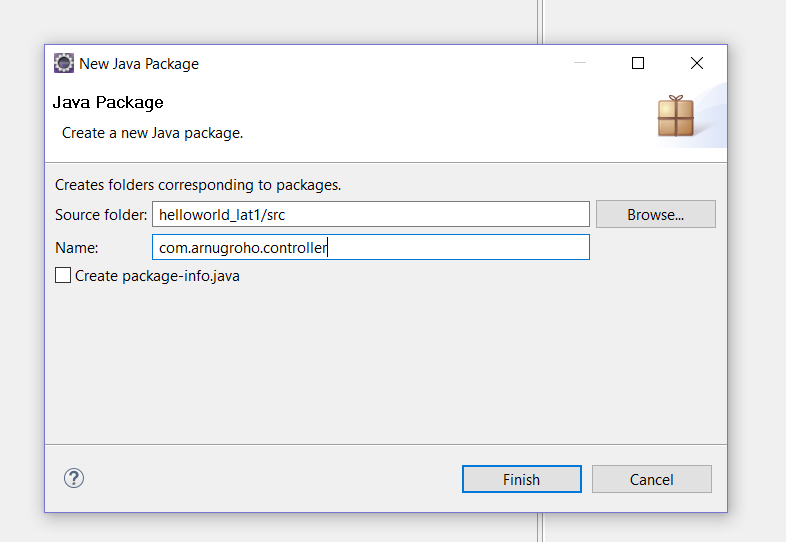Enable the Create package-info.java checkbox
This screenshot has width=786, height=542.
coord(63,276)
